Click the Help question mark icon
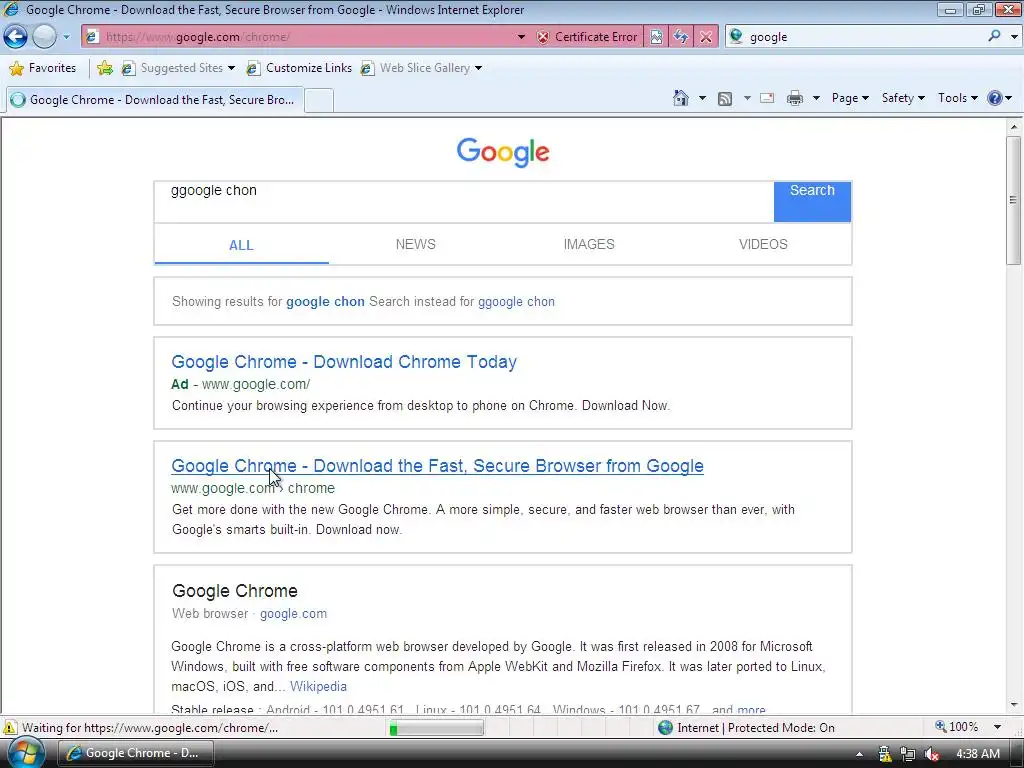Viewport: 1024px width, 768px height. (x=995, y=99)
